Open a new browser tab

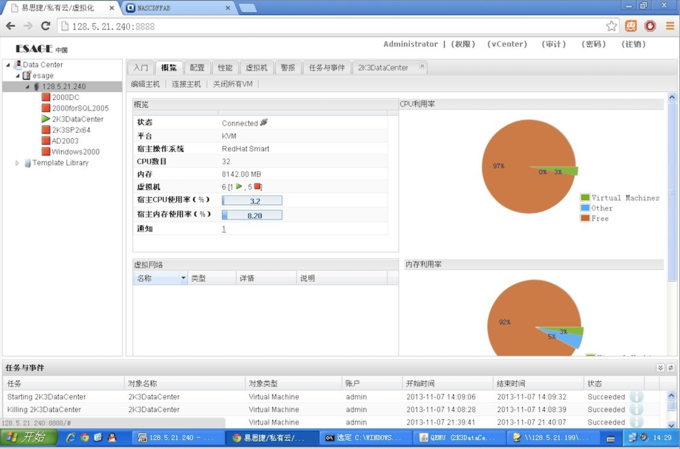248,8
